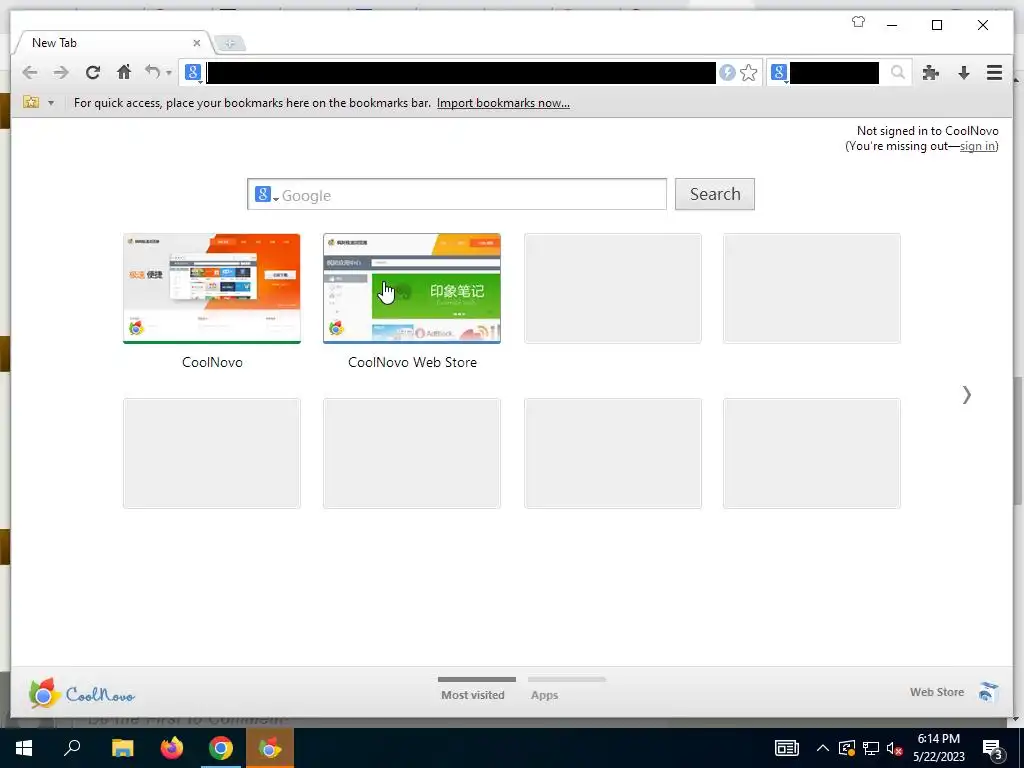Click the magnifier in the search box

[x=898, y=72]
